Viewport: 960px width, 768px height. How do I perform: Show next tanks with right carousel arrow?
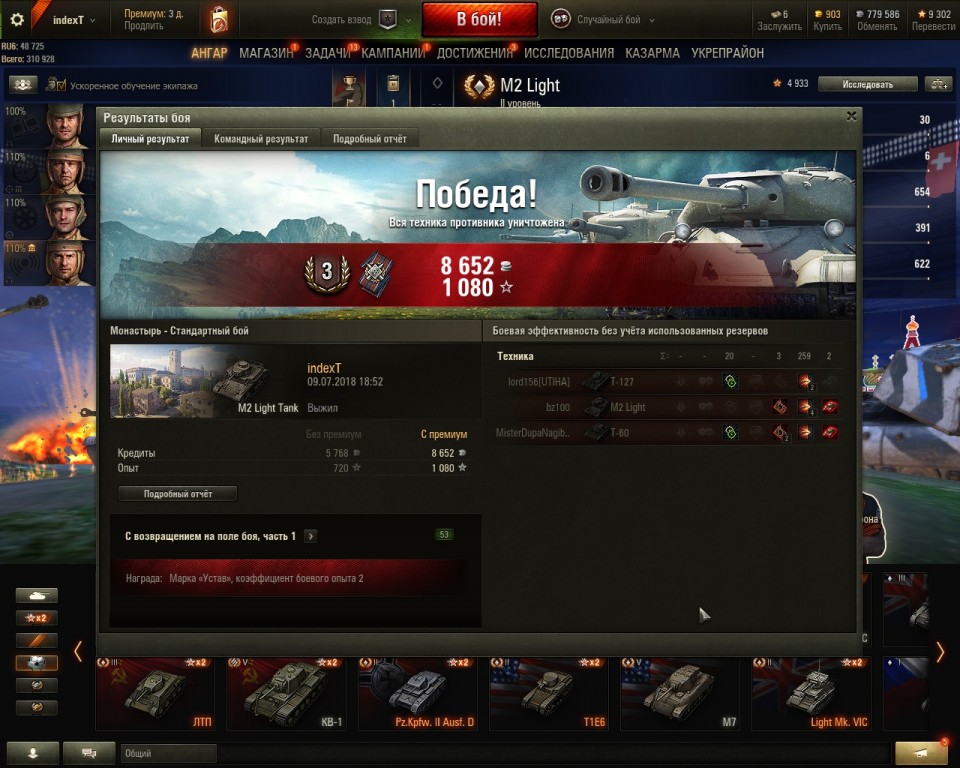[940, 652]
